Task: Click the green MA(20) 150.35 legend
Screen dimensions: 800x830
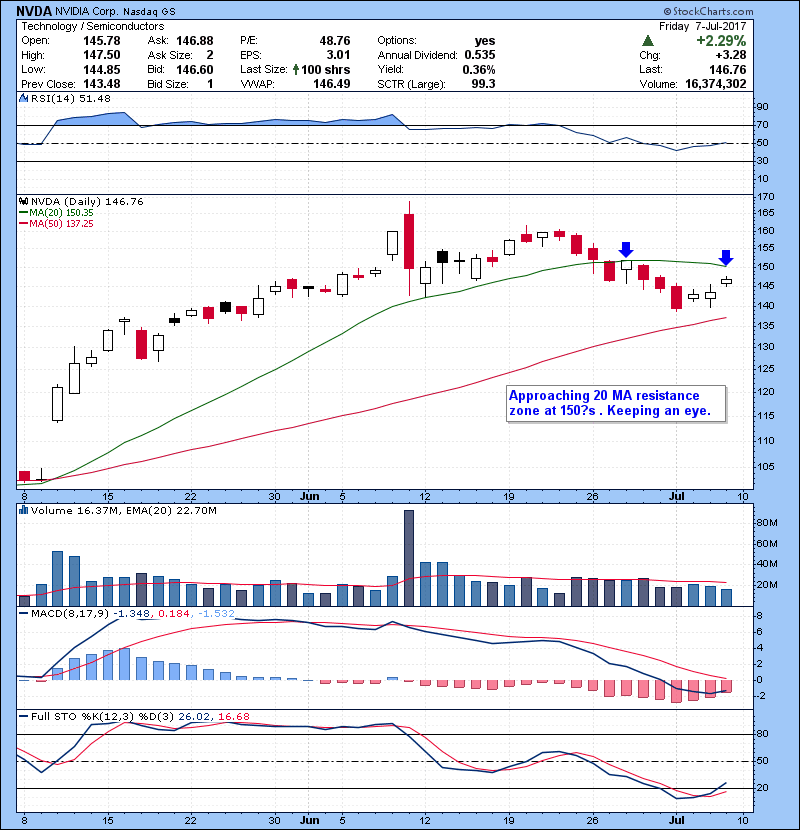Action: (x=56, y=213)
